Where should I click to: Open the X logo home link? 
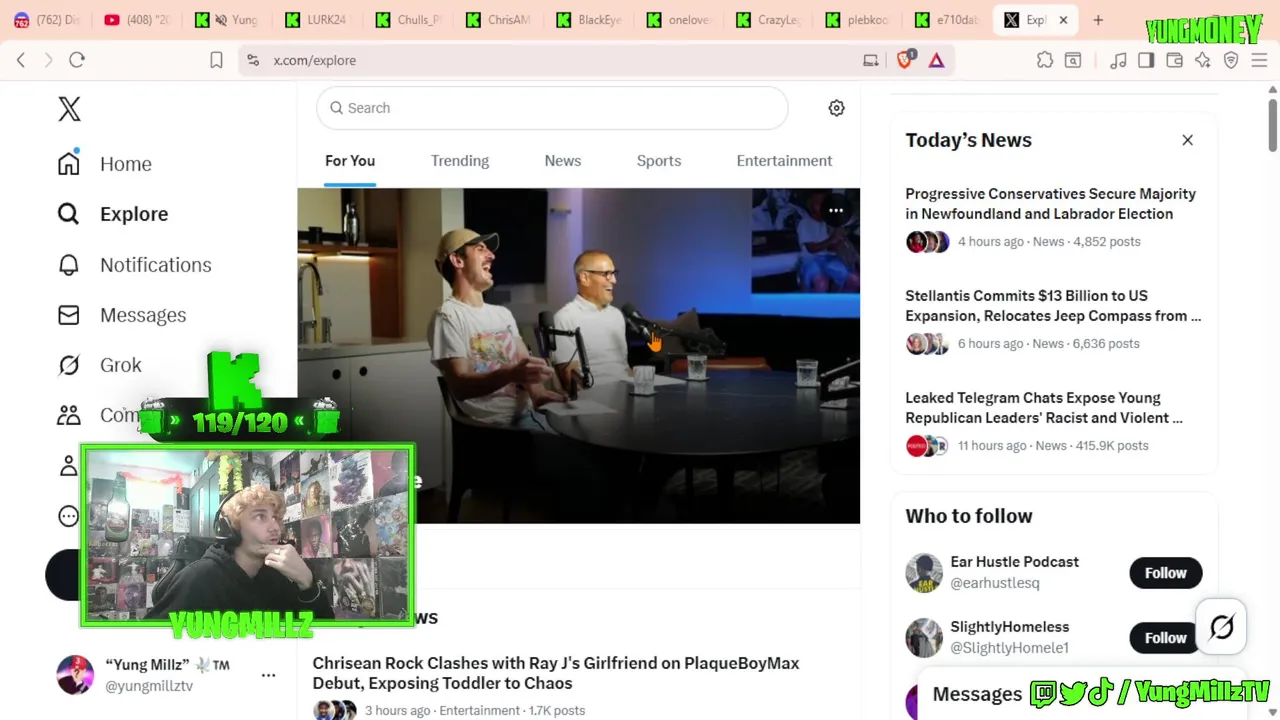pyautogui.click(x=69, y=109)
